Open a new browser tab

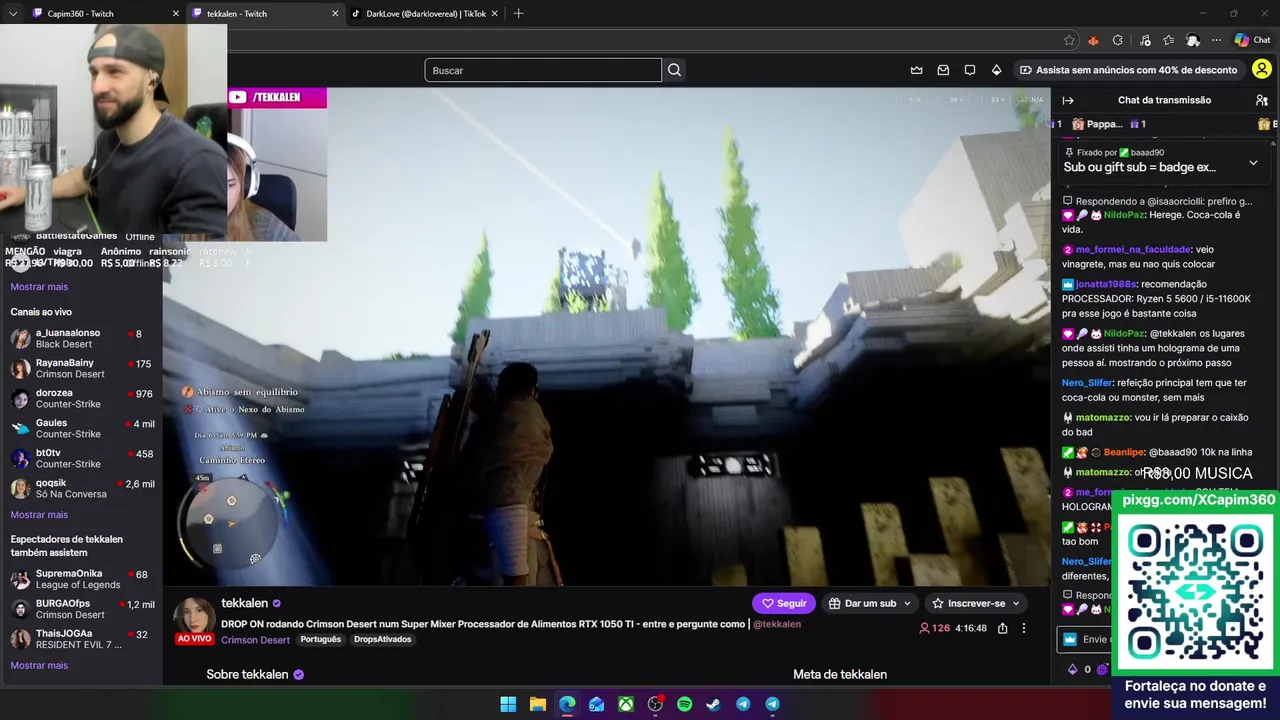[518, 14]
